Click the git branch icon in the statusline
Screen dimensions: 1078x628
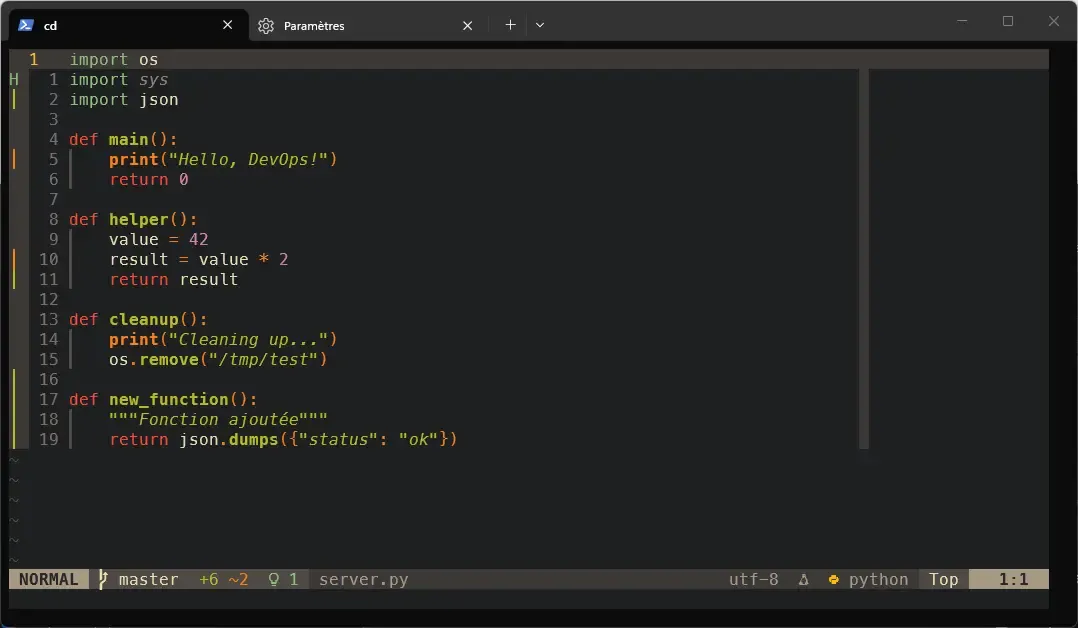click(101, 579)
